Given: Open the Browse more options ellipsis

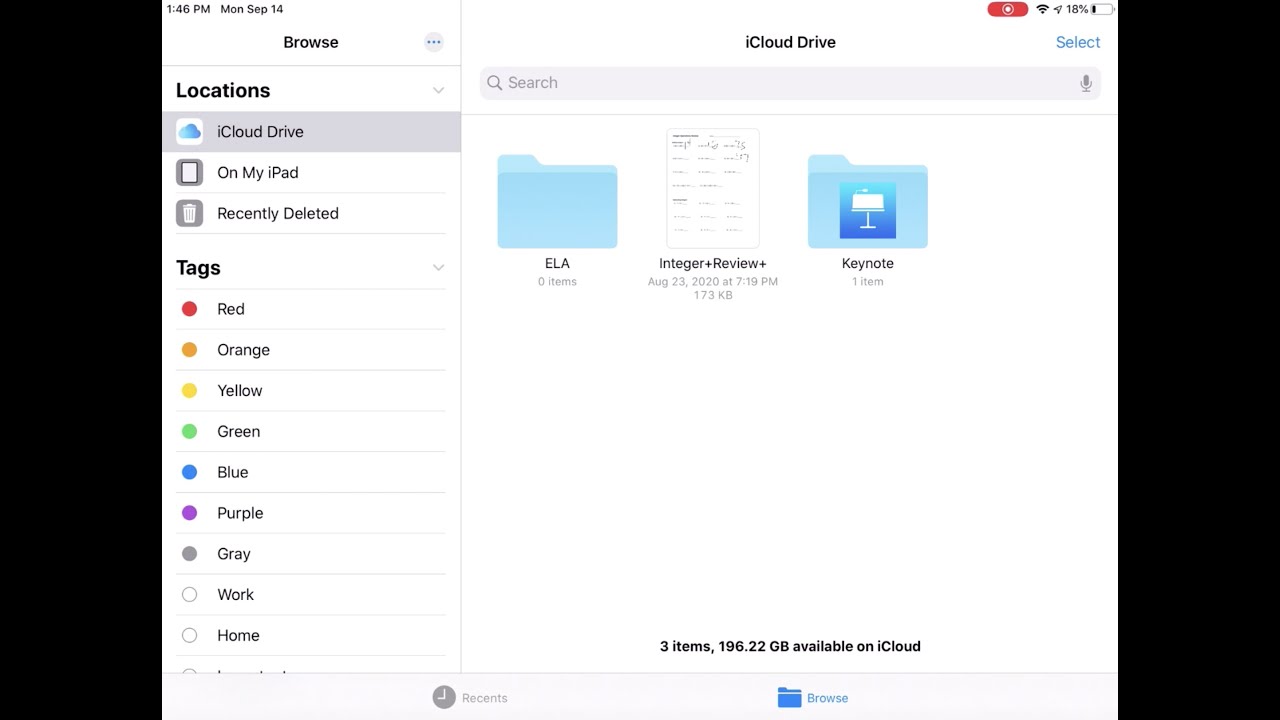Looking at the screenshot, I should (x=433, y=42).
